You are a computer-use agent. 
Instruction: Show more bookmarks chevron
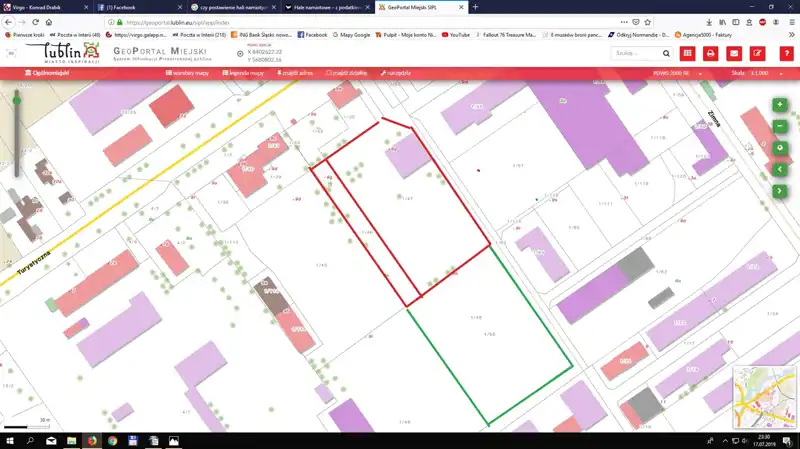791,35
